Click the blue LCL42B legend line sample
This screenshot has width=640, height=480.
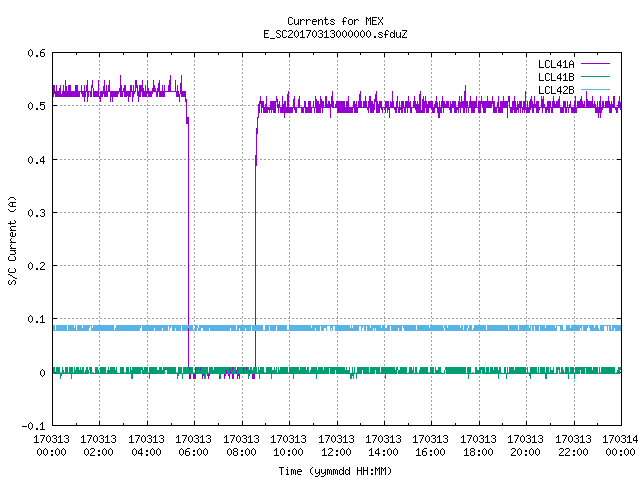tap(595, 89)
